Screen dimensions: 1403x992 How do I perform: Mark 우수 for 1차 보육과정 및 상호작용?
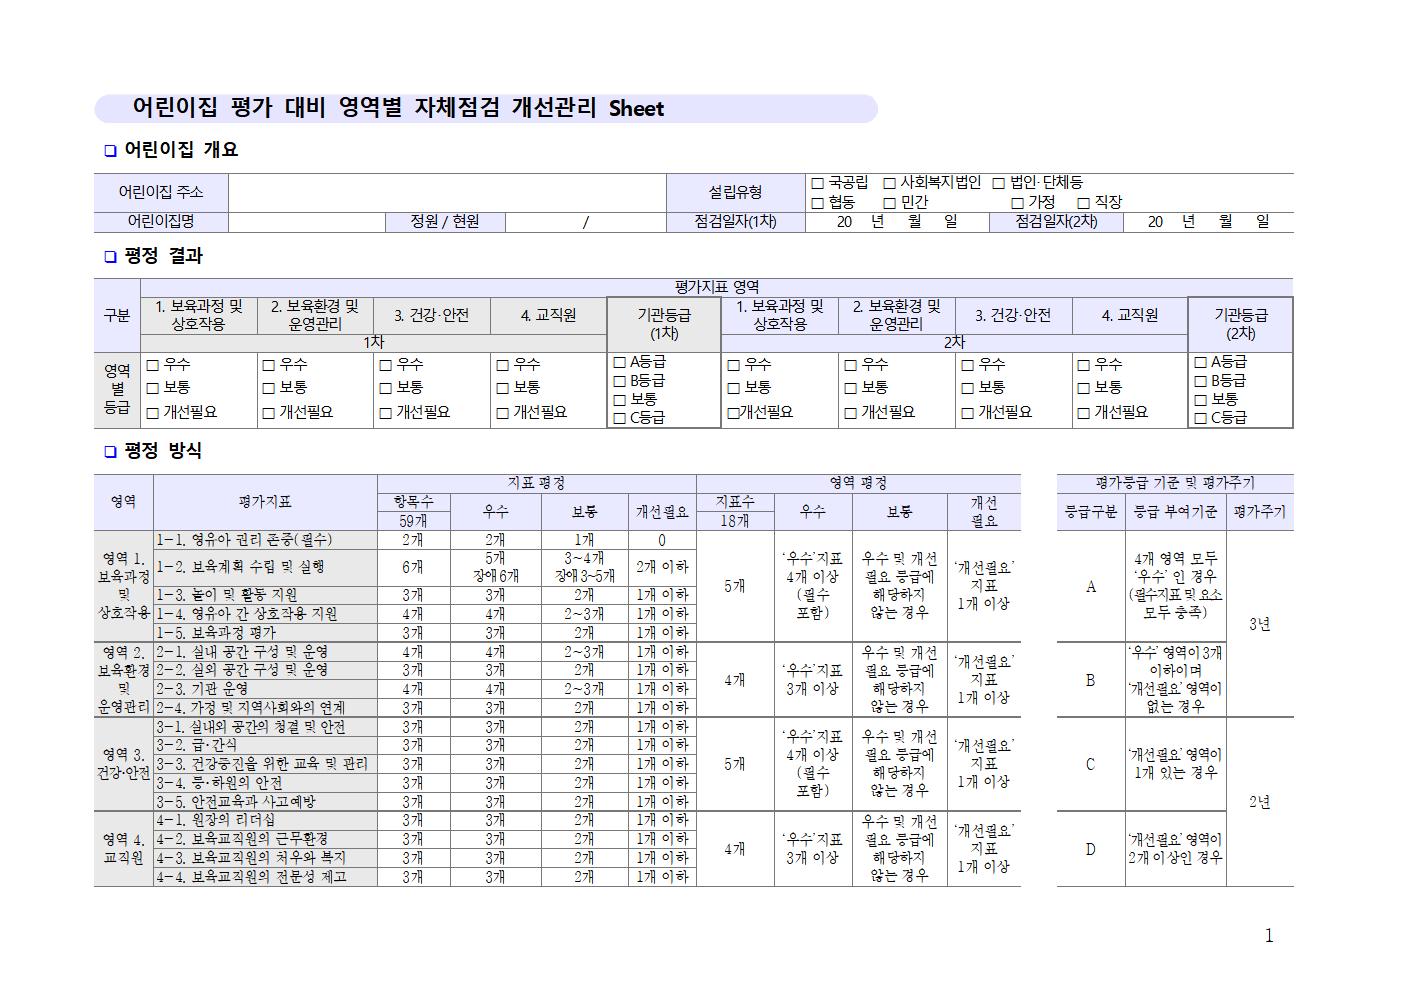(x=152, y=365)
